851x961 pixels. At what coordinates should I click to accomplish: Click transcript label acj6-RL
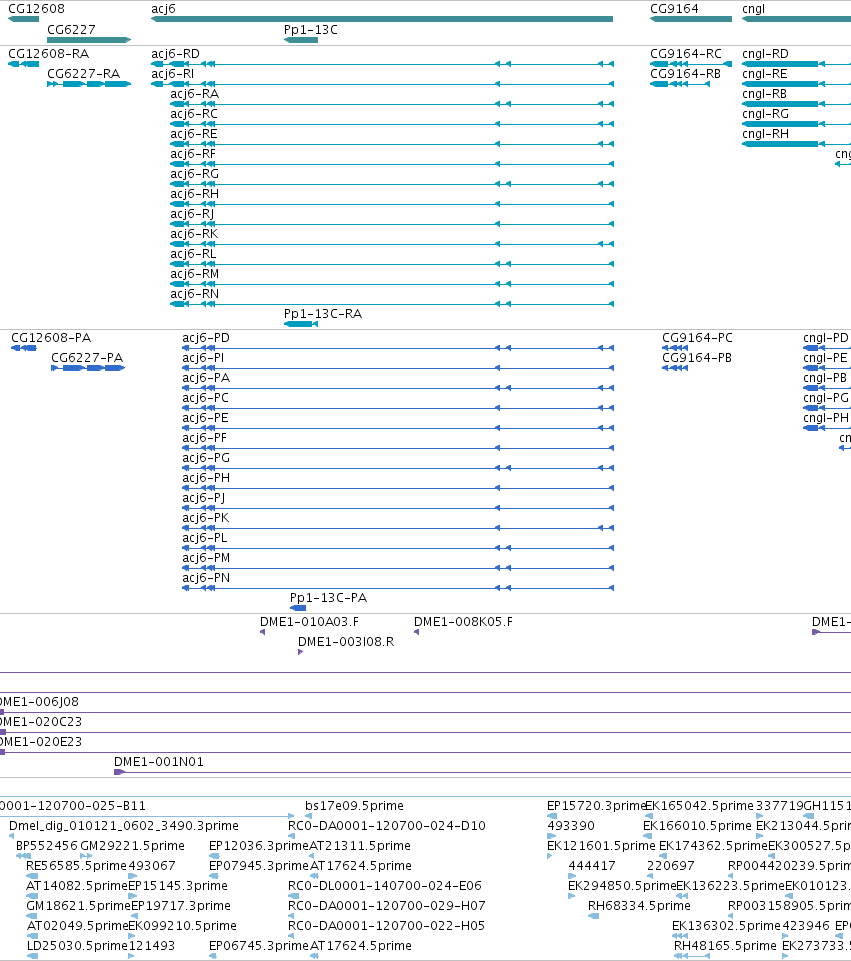pos(193,254)
